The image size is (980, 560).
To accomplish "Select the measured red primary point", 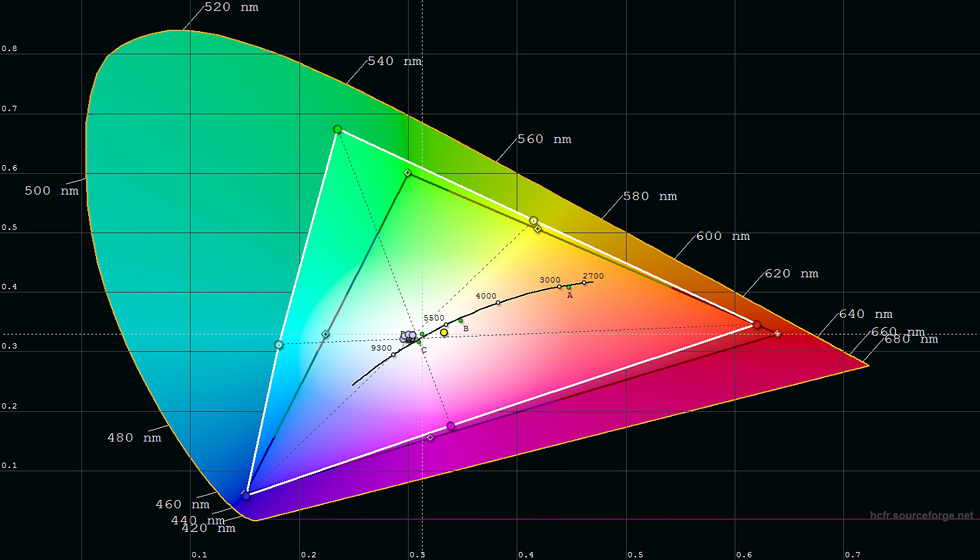I will [x=756, y=324].
